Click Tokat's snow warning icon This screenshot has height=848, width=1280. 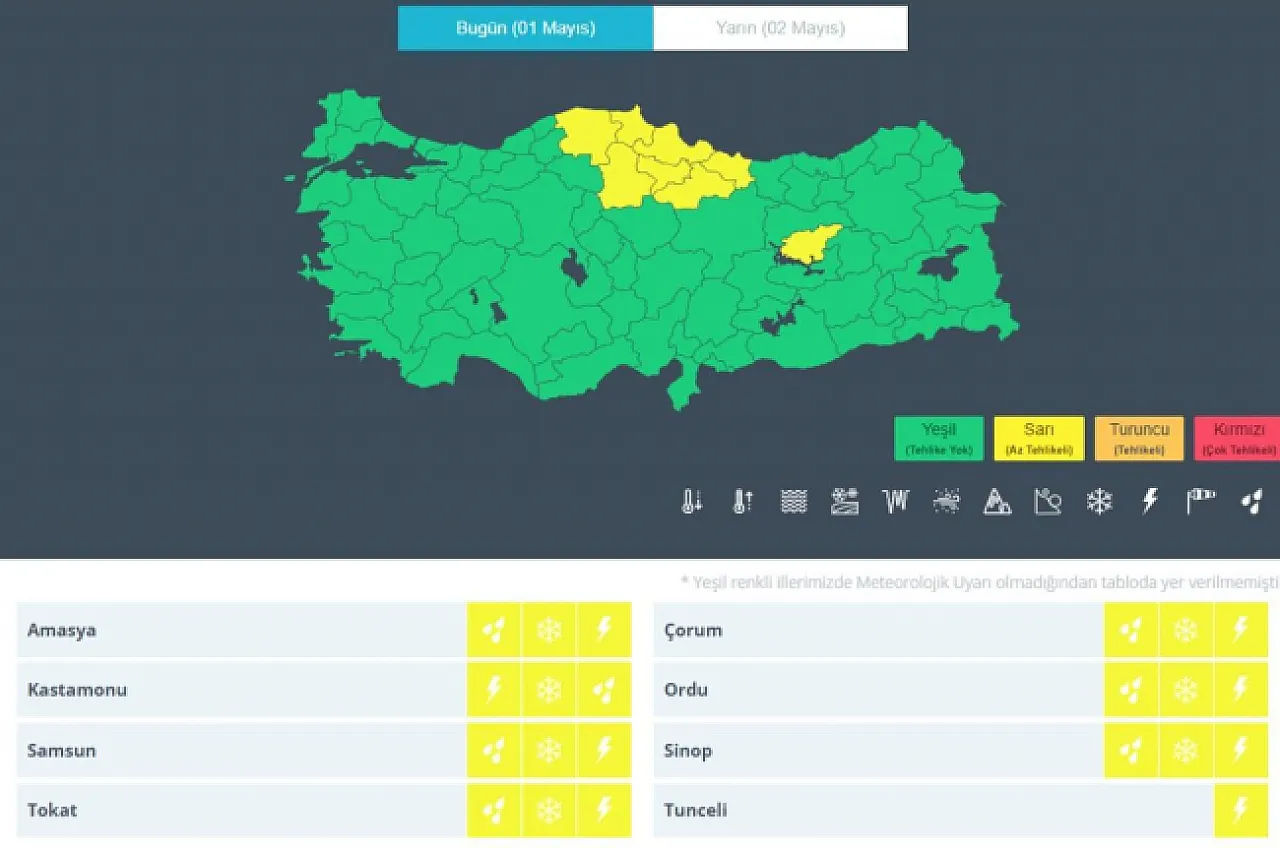[549, 810]
